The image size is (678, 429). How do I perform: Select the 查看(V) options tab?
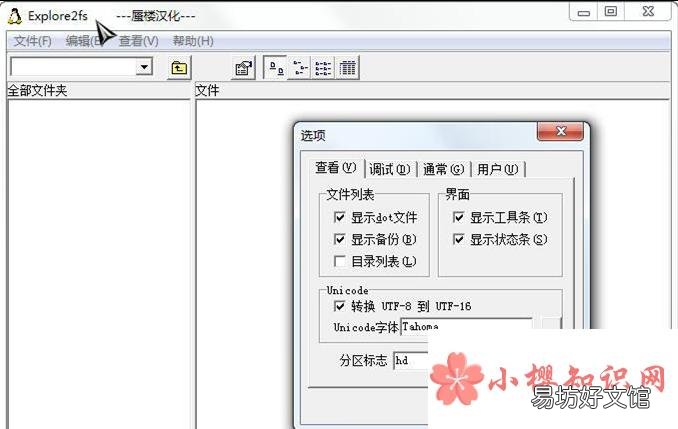[336, 167]
